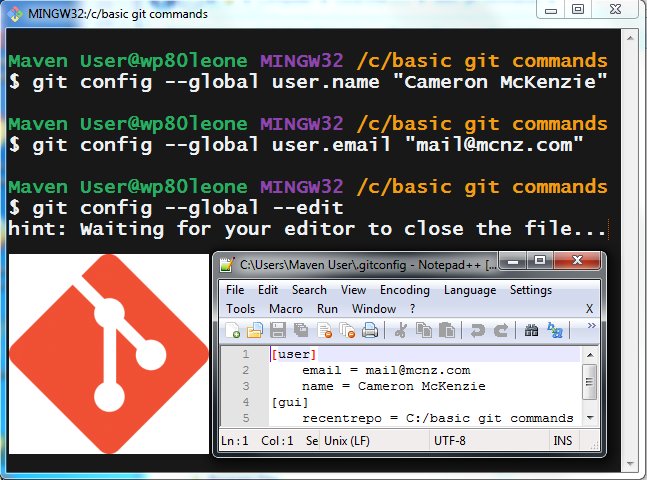The height and width of the screenshot is (480, 647).
Task: Click the Unix (LF) line ending status
Action: point(347,441)
